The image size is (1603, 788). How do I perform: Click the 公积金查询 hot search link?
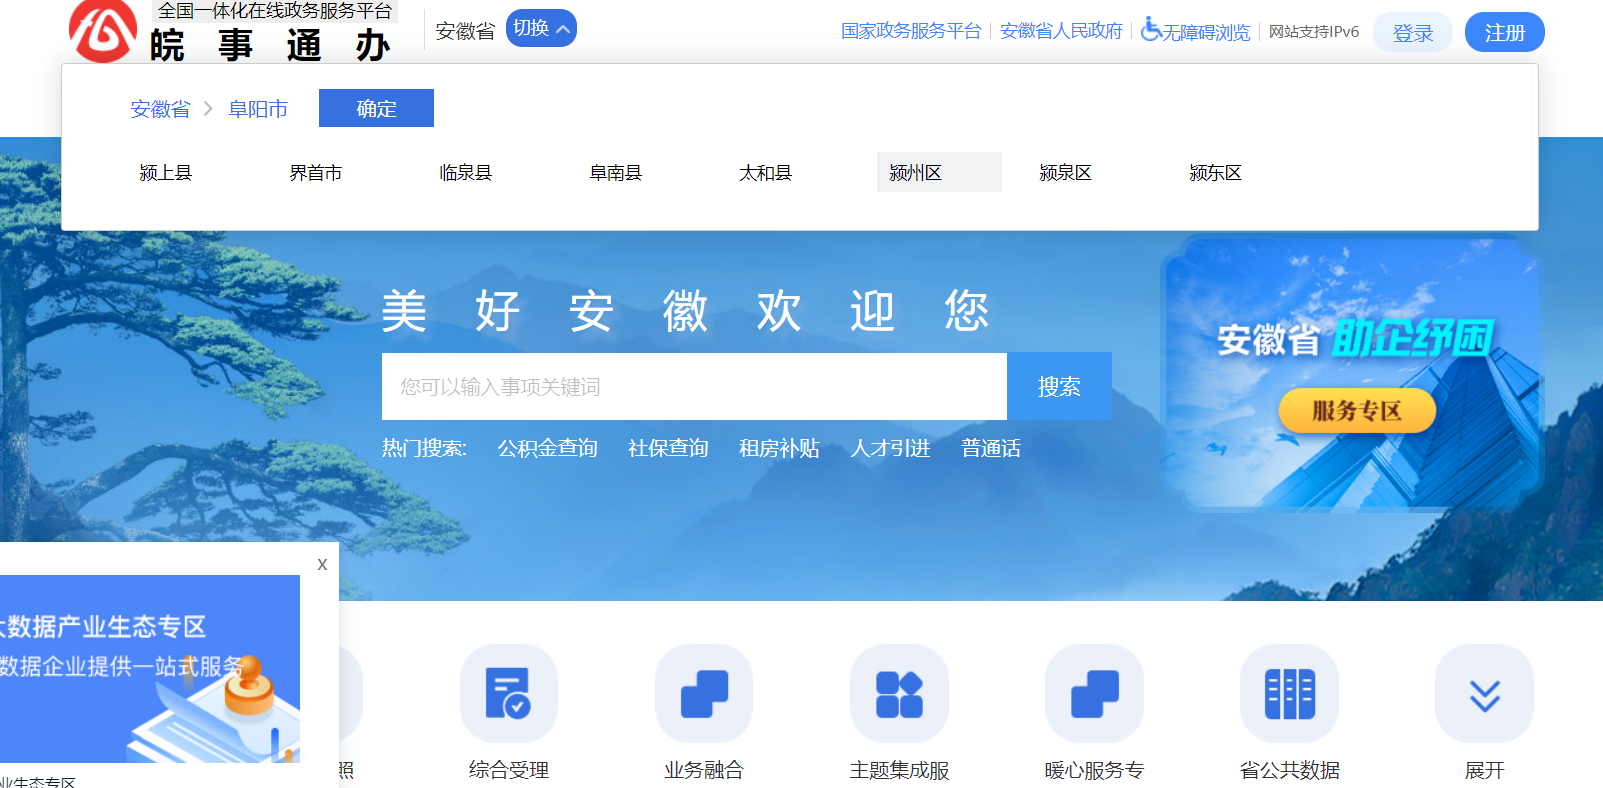coord(547,448)
